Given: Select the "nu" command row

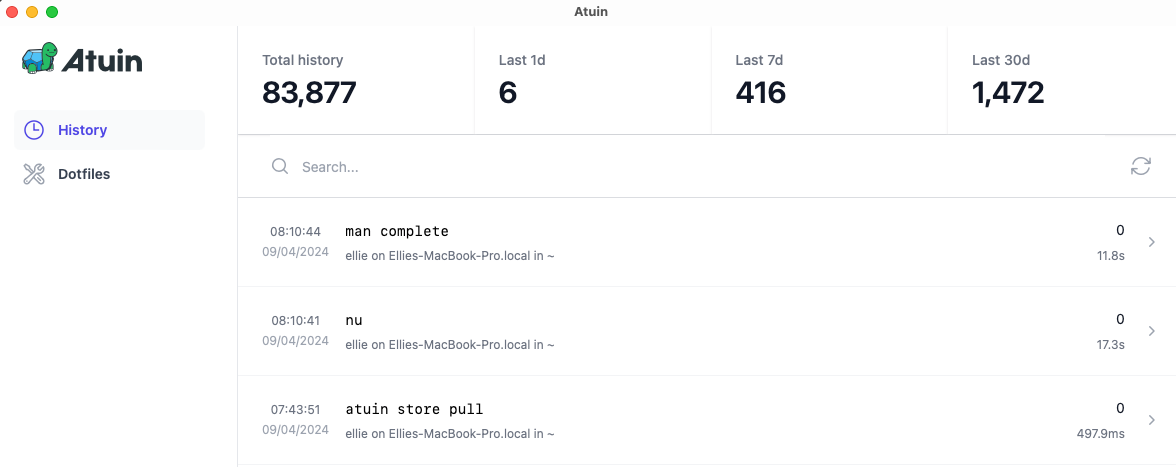Looking at the screenshot, I should (706, 331).
